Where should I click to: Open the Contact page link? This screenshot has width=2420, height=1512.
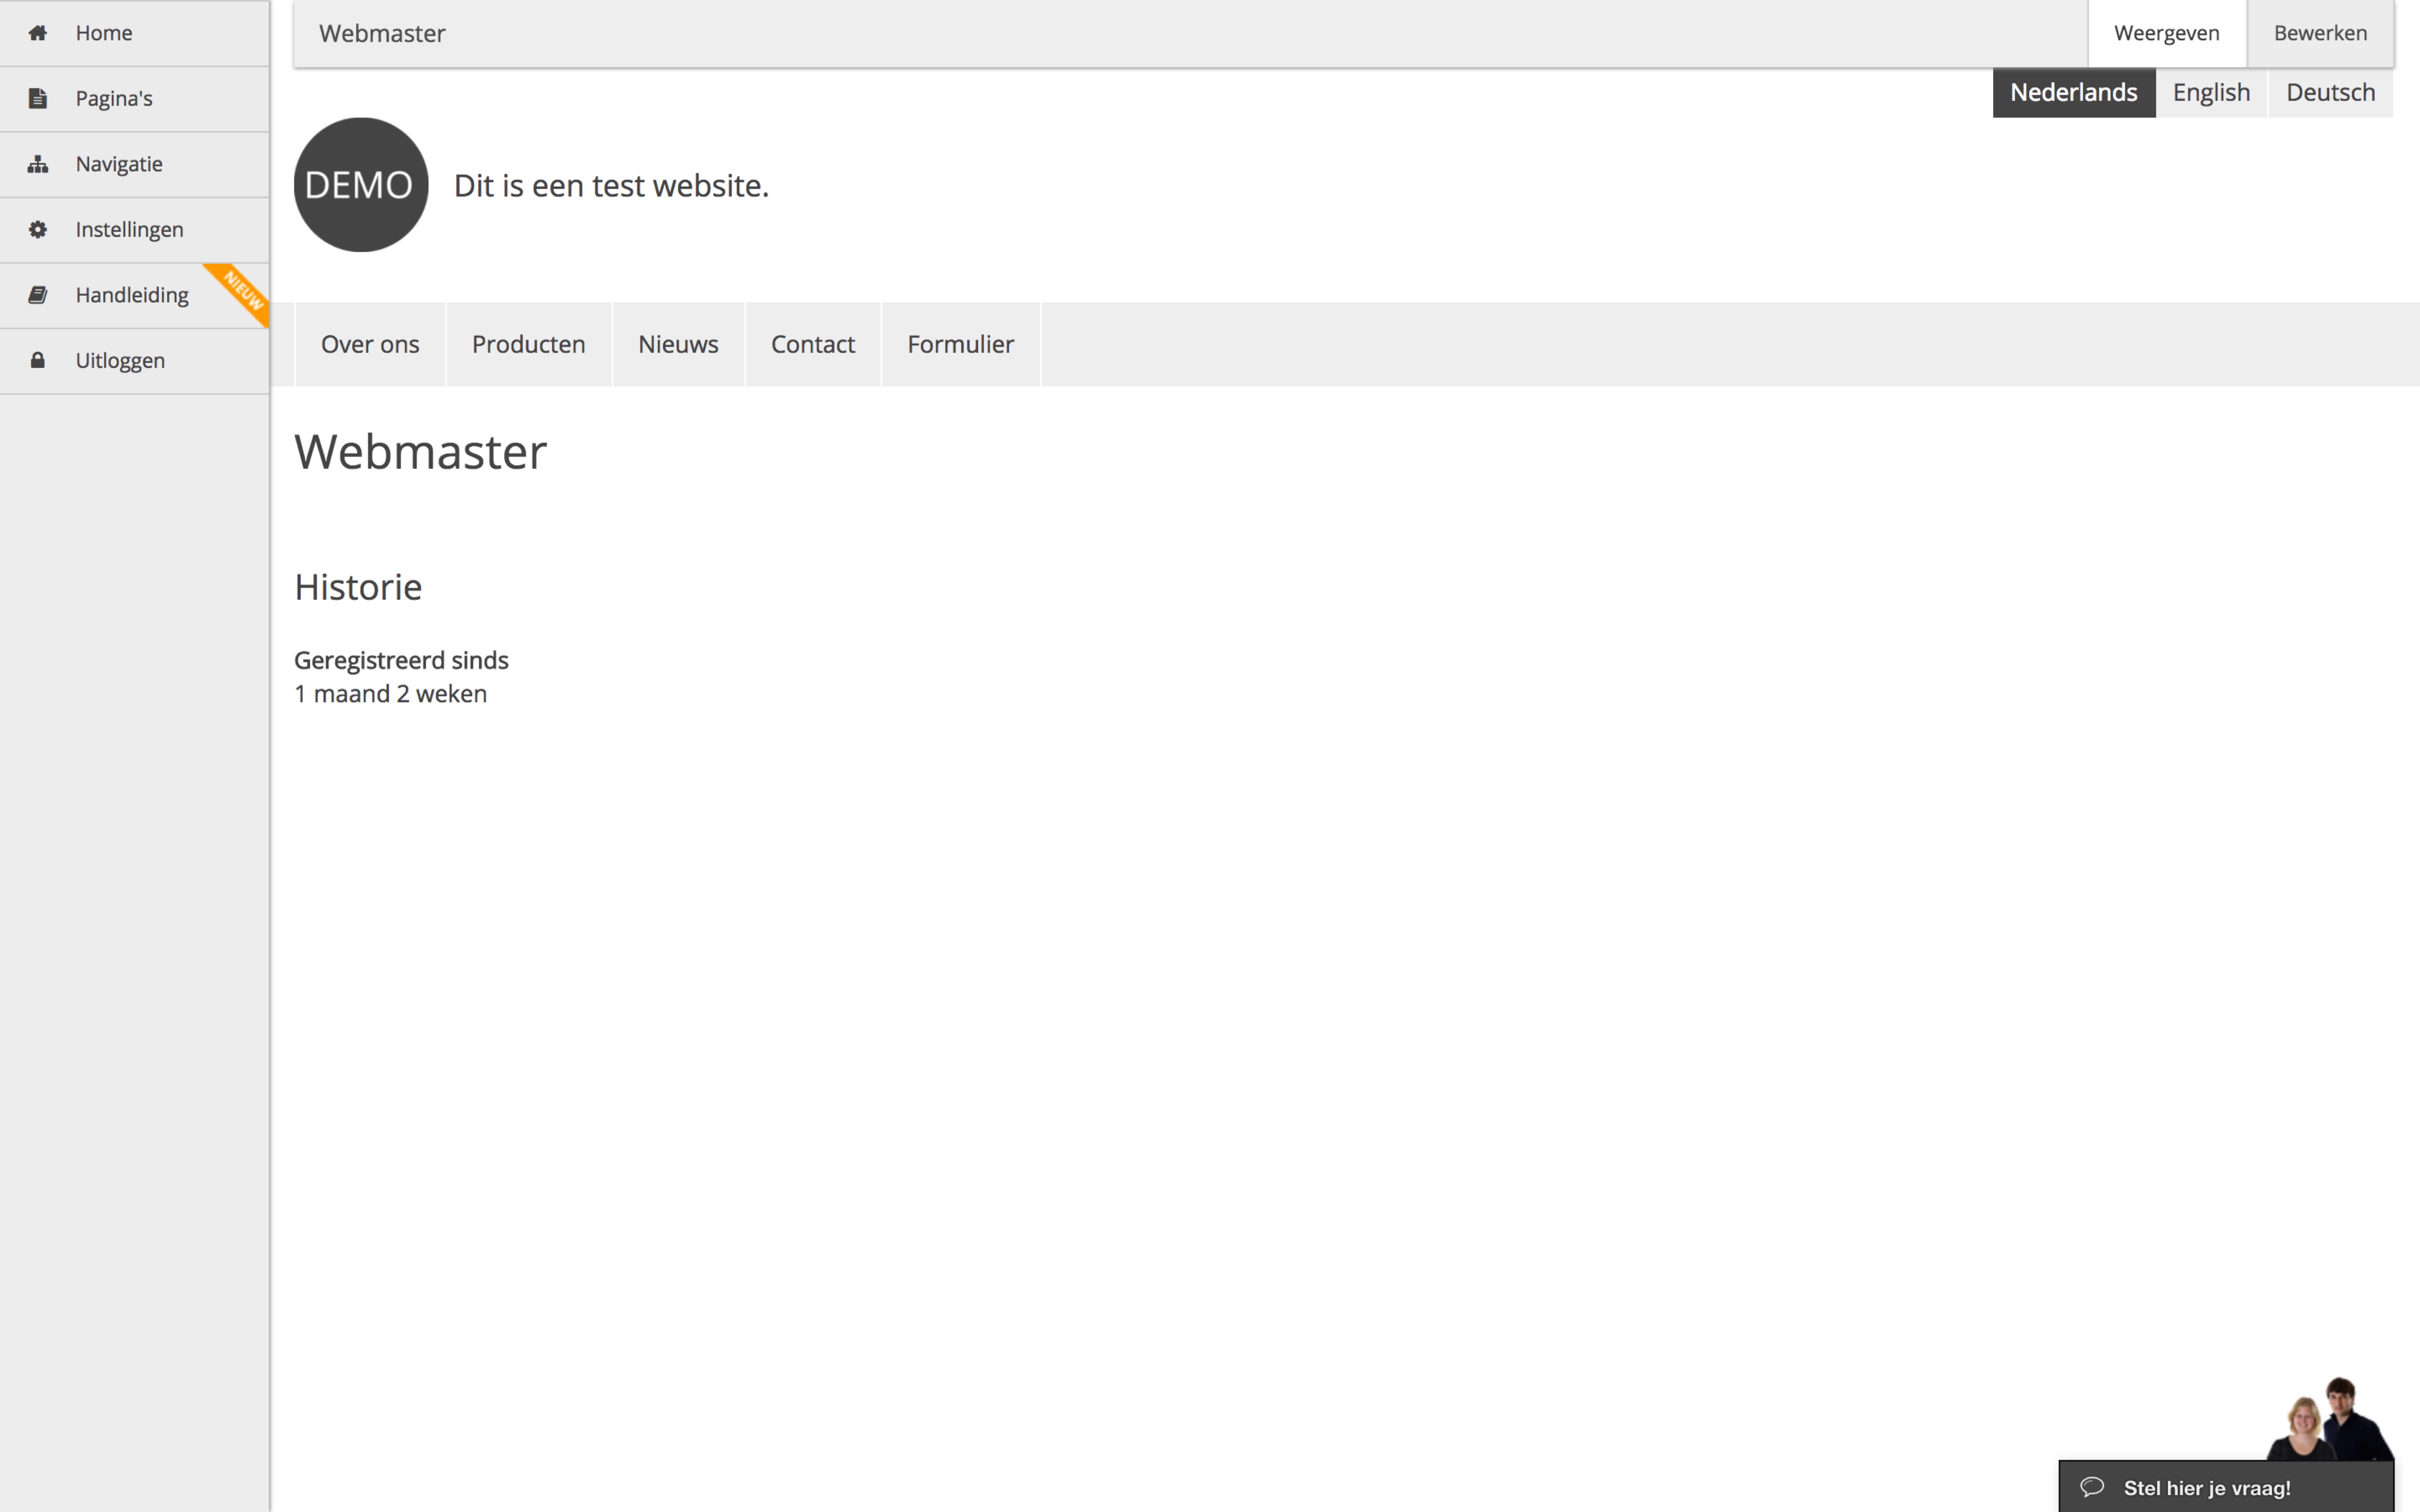click(x=812, y=344)
